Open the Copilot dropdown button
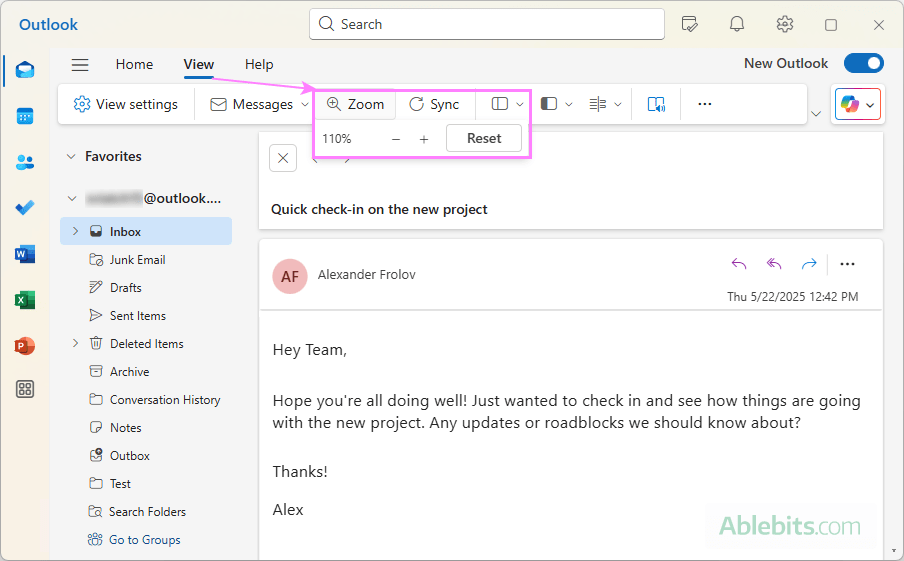904x561 pixels. [858, 105]
